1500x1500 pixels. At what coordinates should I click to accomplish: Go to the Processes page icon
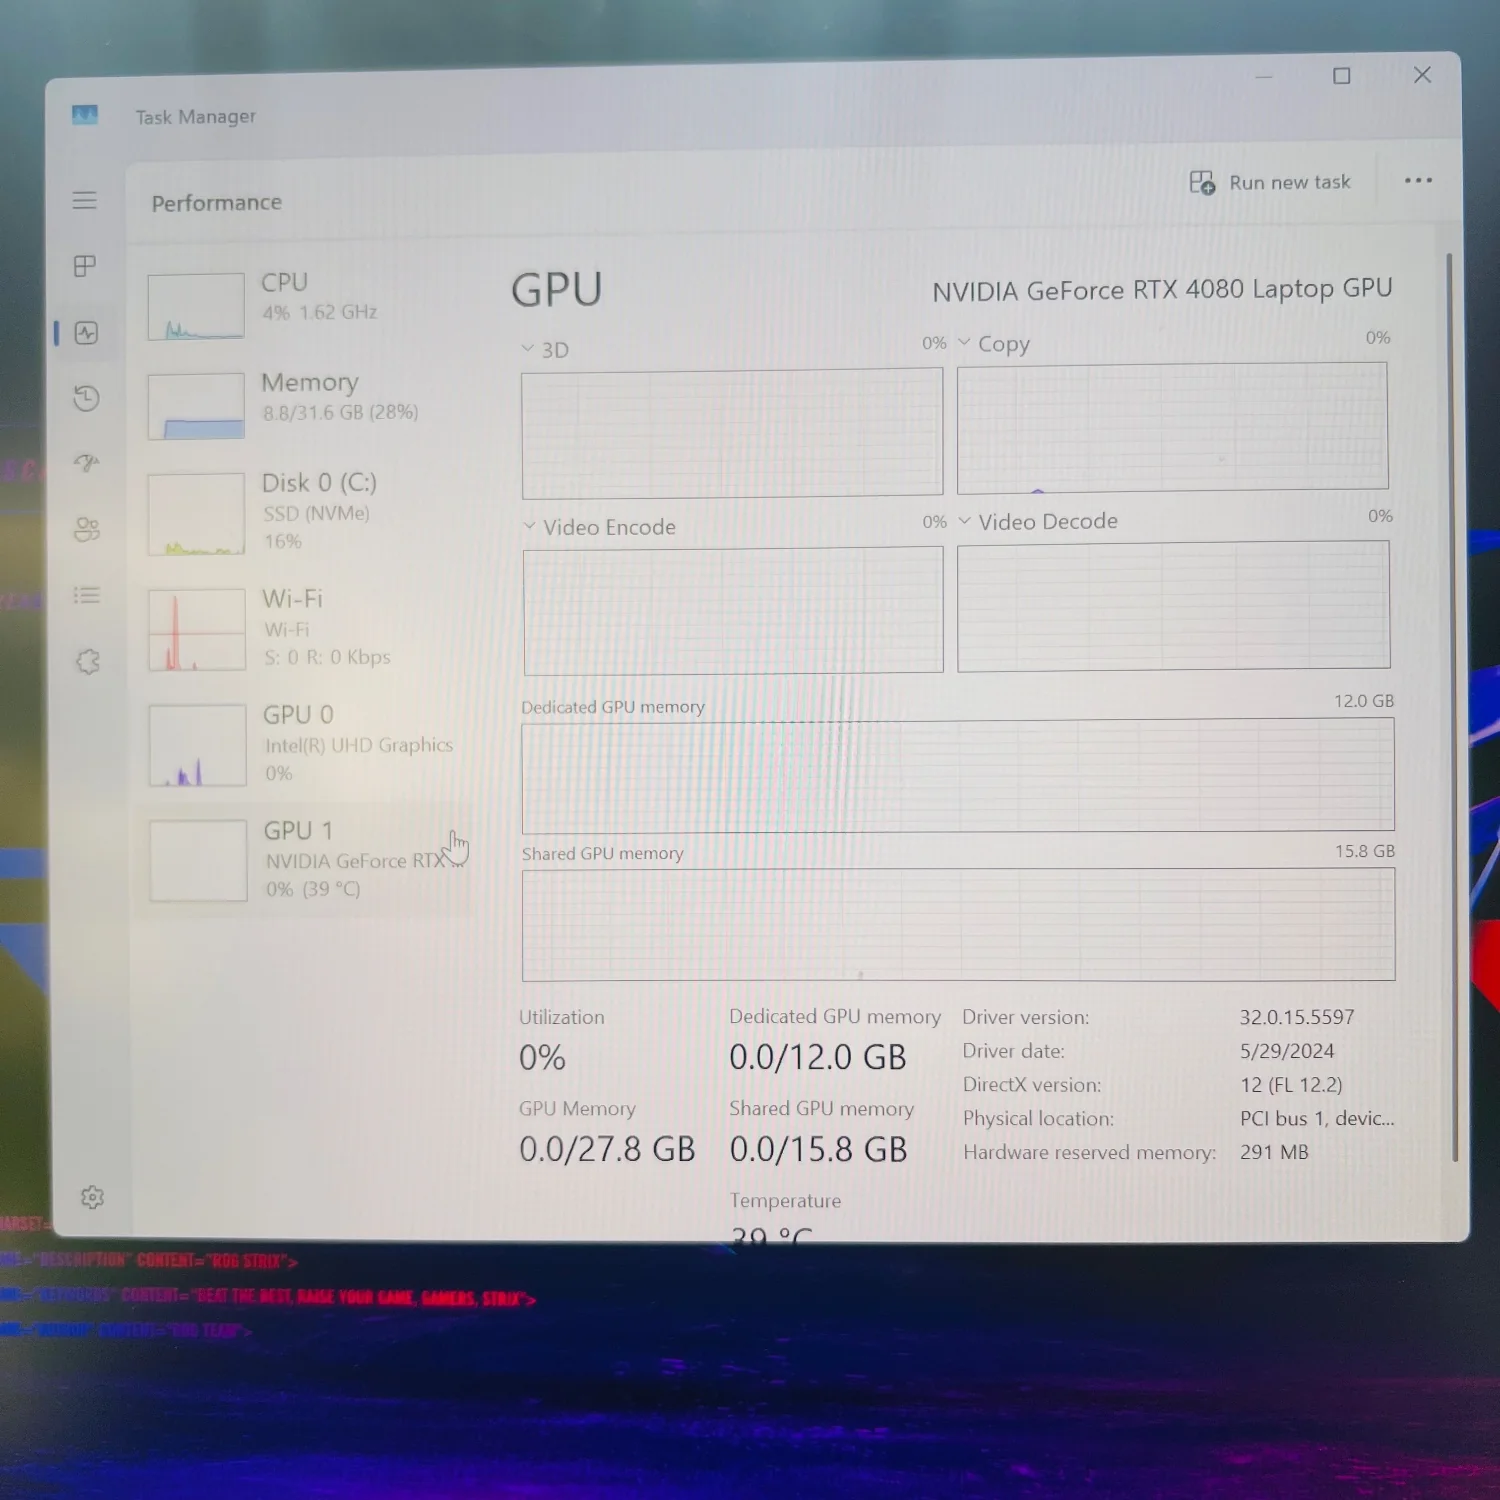click(x=85, y=266)
